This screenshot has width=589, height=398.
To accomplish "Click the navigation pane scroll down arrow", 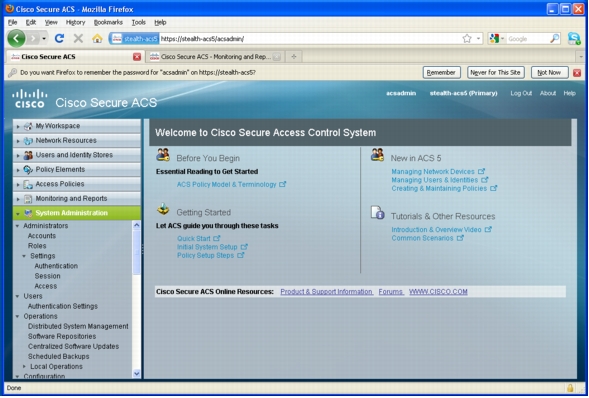I will 136,373.
